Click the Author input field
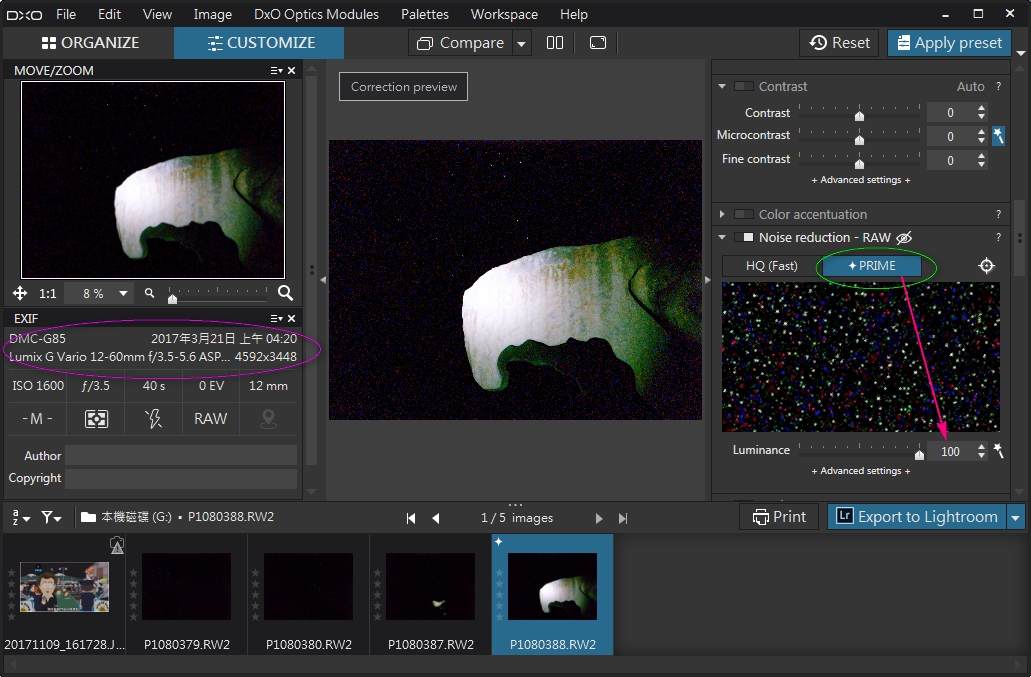 tap(181, 455)
